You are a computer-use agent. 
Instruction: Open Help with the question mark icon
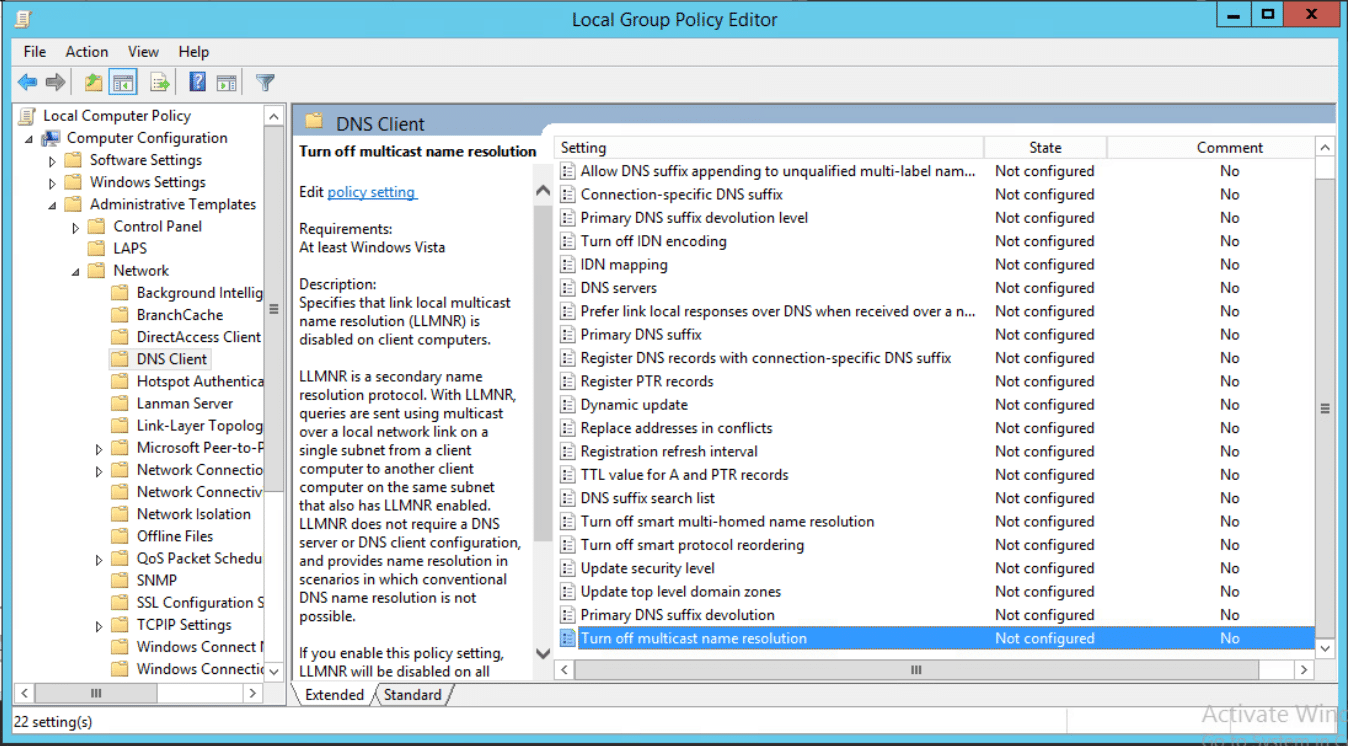(198, 82)
